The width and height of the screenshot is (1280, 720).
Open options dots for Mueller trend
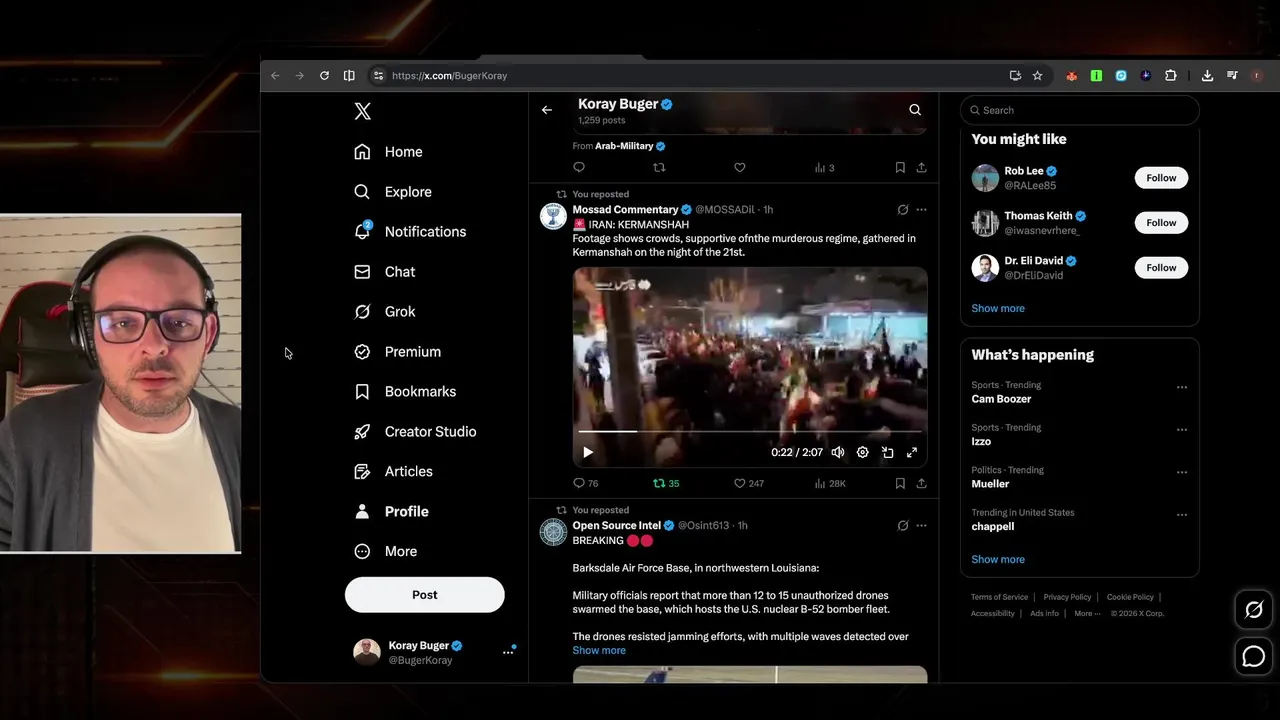(1182, 472)
